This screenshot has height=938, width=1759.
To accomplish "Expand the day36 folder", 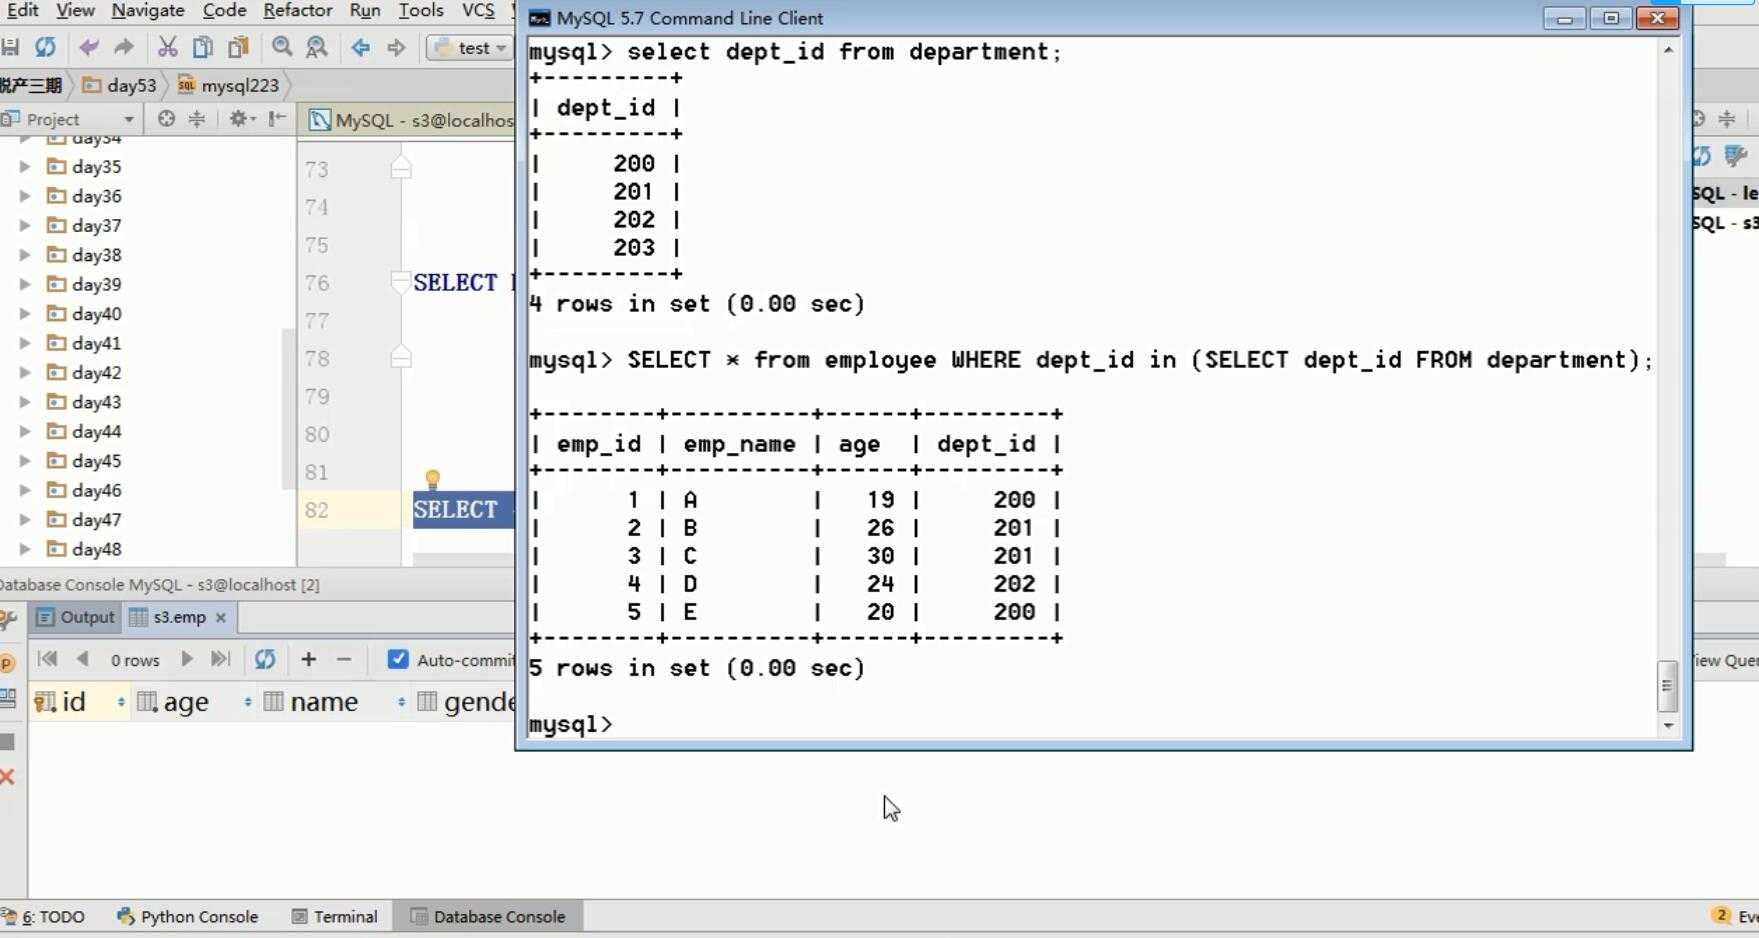I will pos(25,196).
